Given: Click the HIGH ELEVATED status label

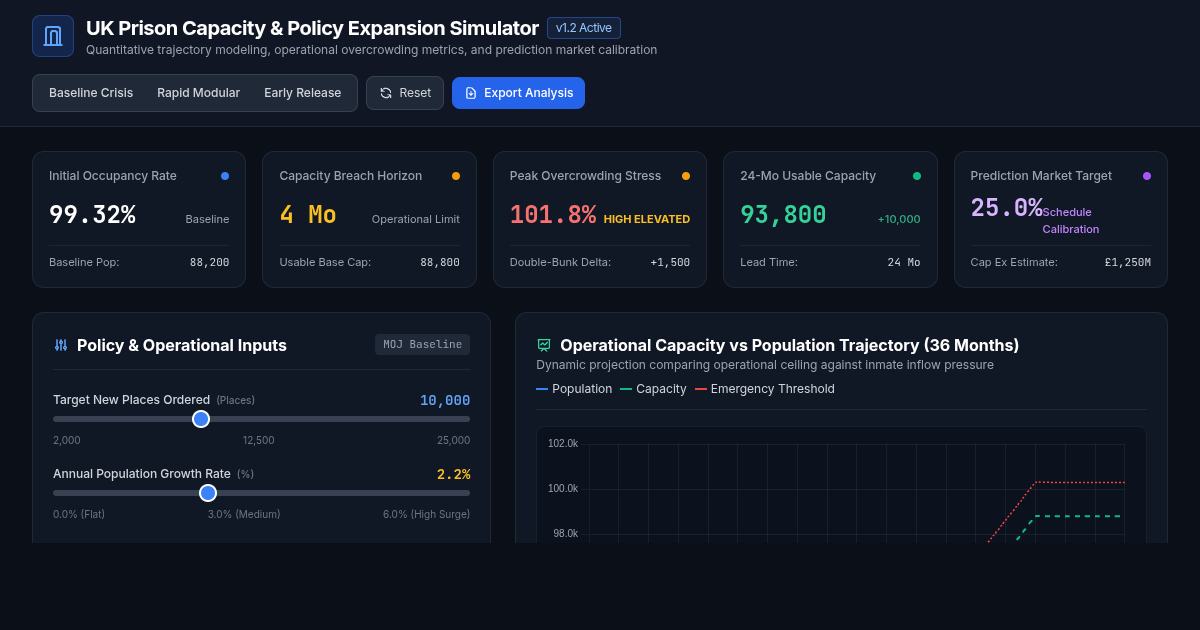Looking at the screenshot, I should 647,219.
